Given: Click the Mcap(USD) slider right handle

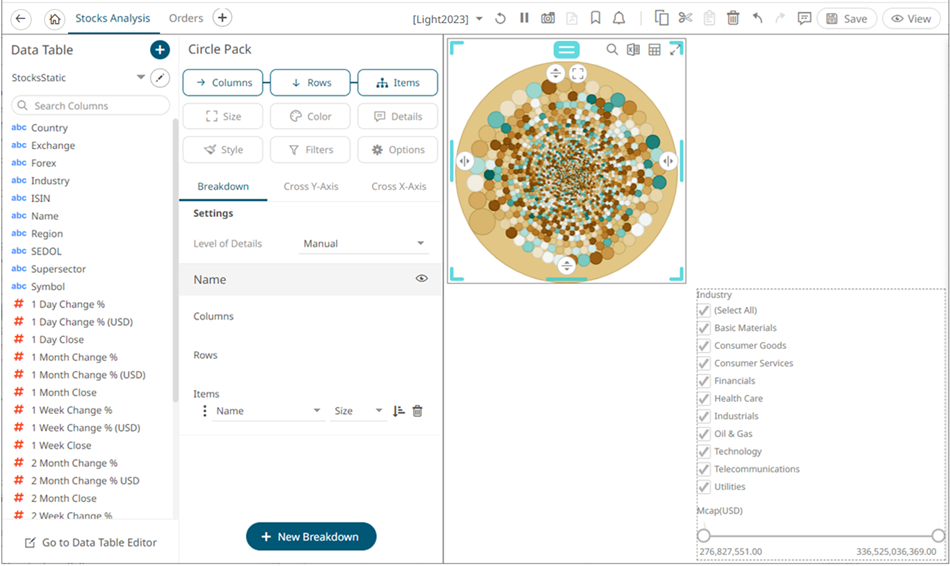Looking at the screenshot, I should [937, 536].
